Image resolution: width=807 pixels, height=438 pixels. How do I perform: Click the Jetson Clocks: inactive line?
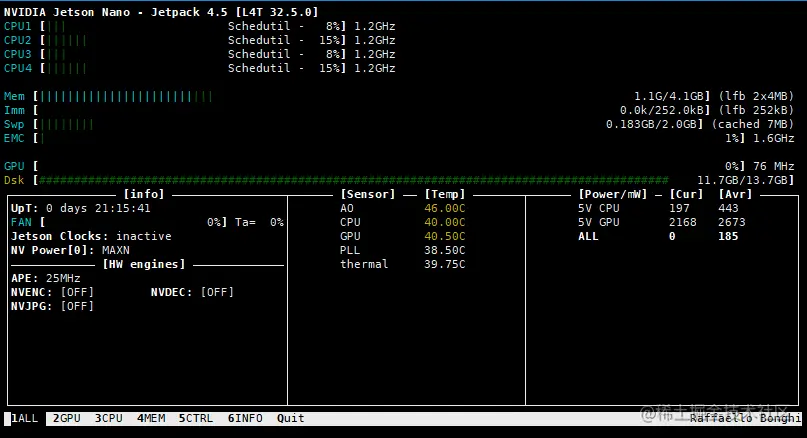(91, 236)
